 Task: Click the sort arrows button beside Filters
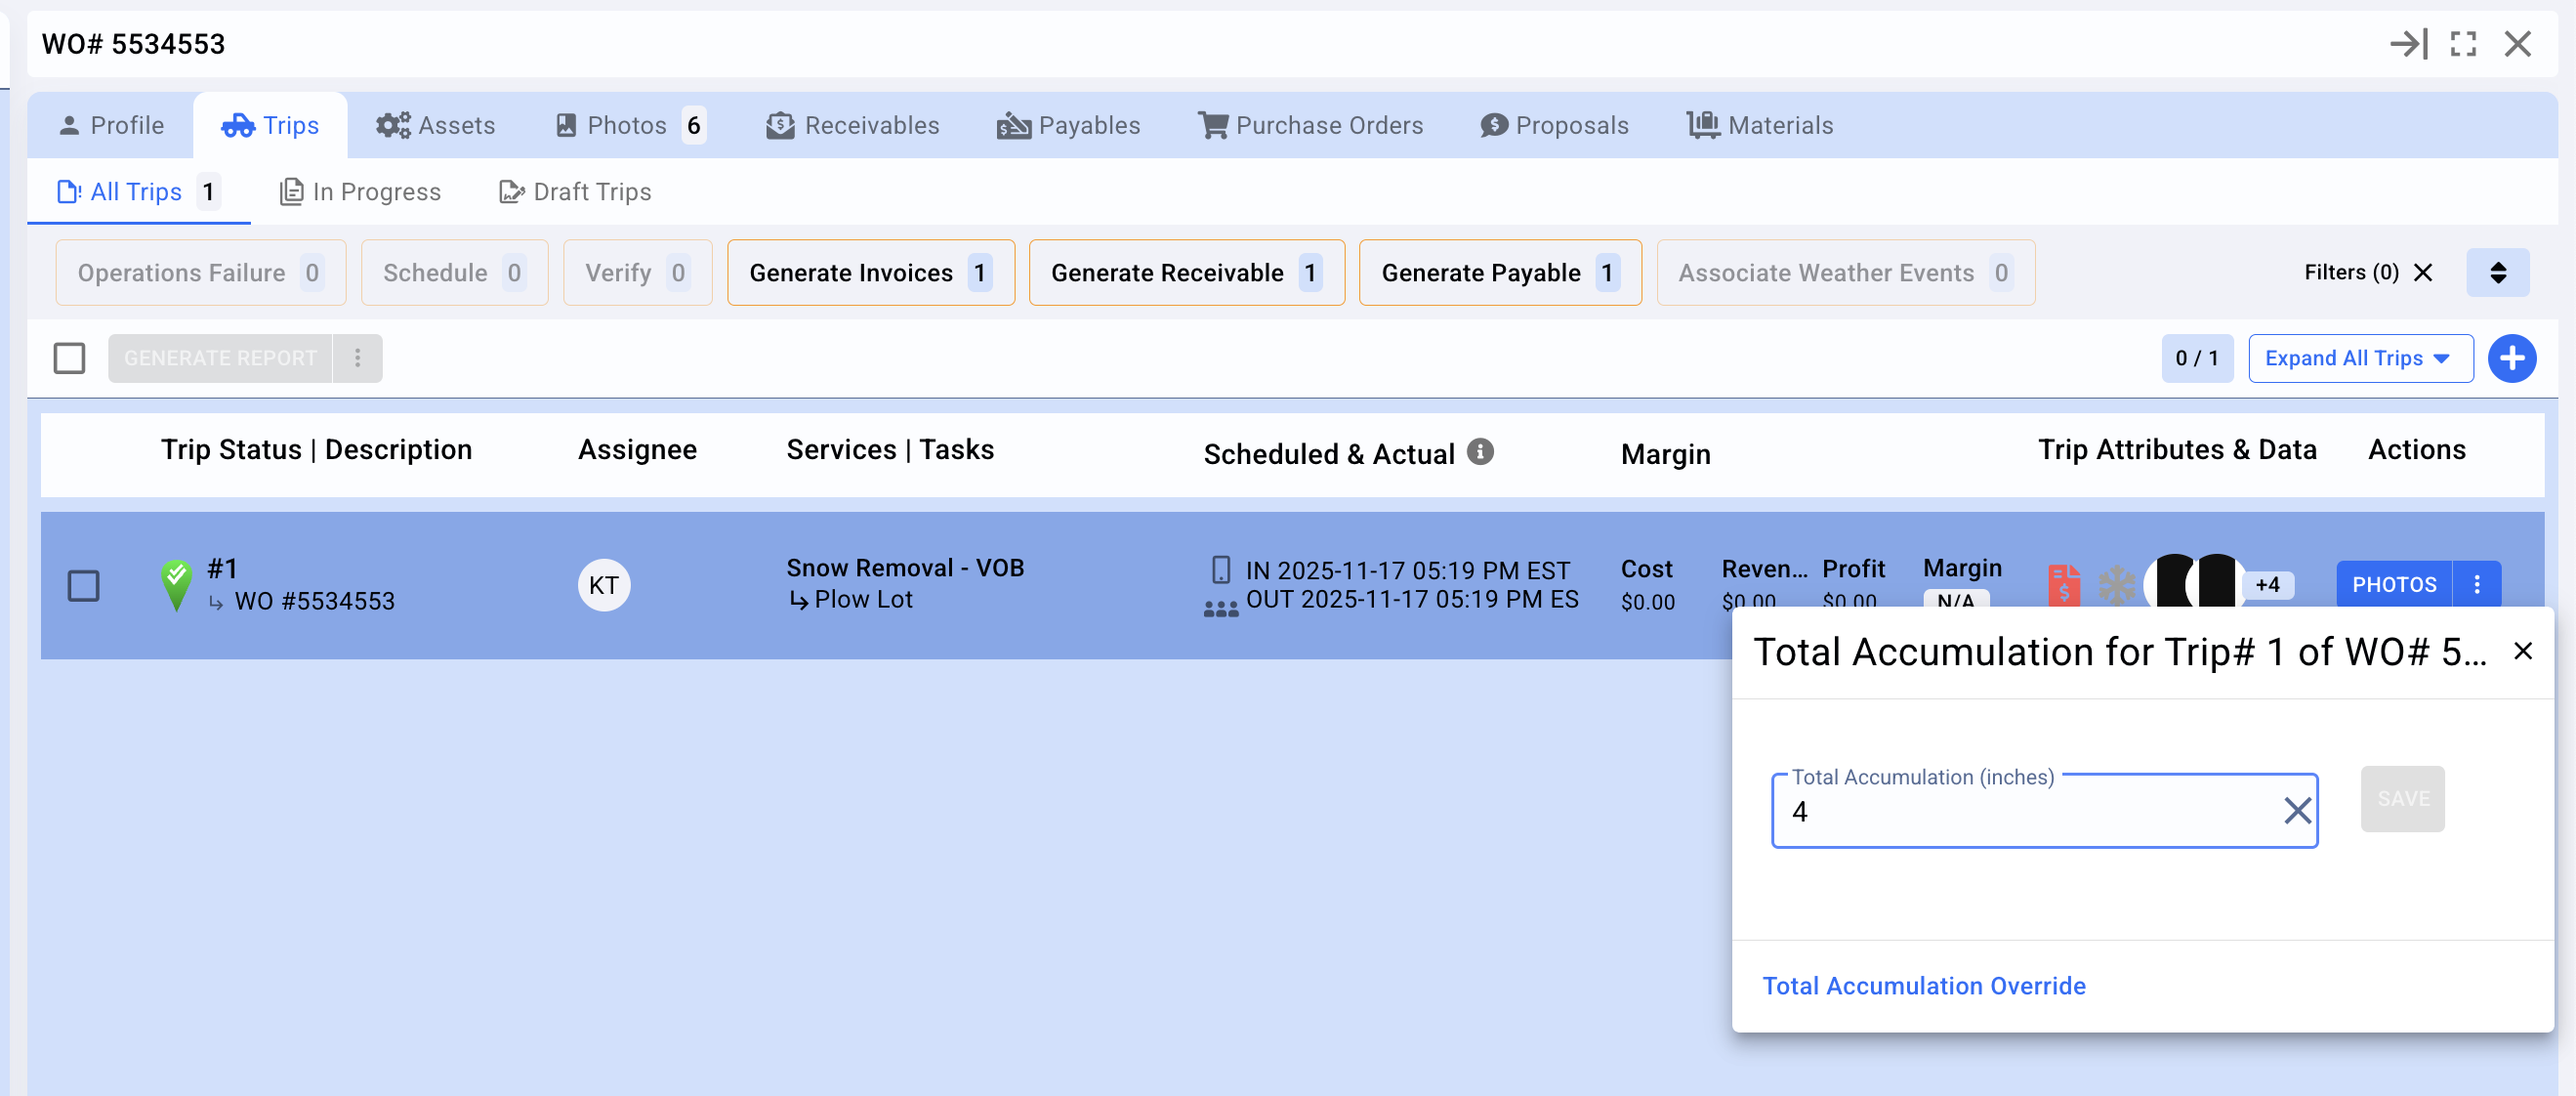(x=2497, y=273)
